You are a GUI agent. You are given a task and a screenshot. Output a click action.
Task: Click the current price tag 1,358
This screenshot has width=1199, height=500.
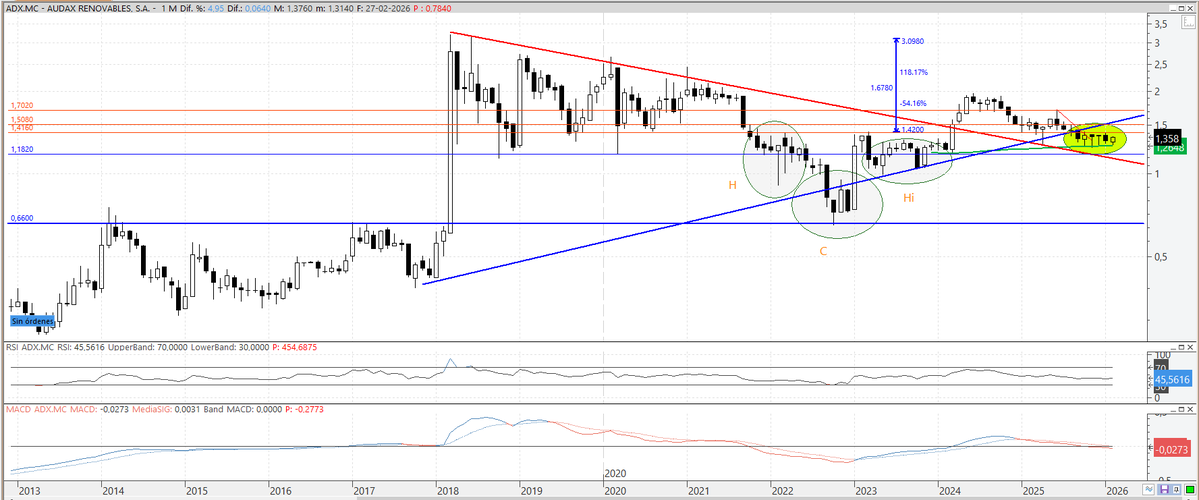point(1170,139)
